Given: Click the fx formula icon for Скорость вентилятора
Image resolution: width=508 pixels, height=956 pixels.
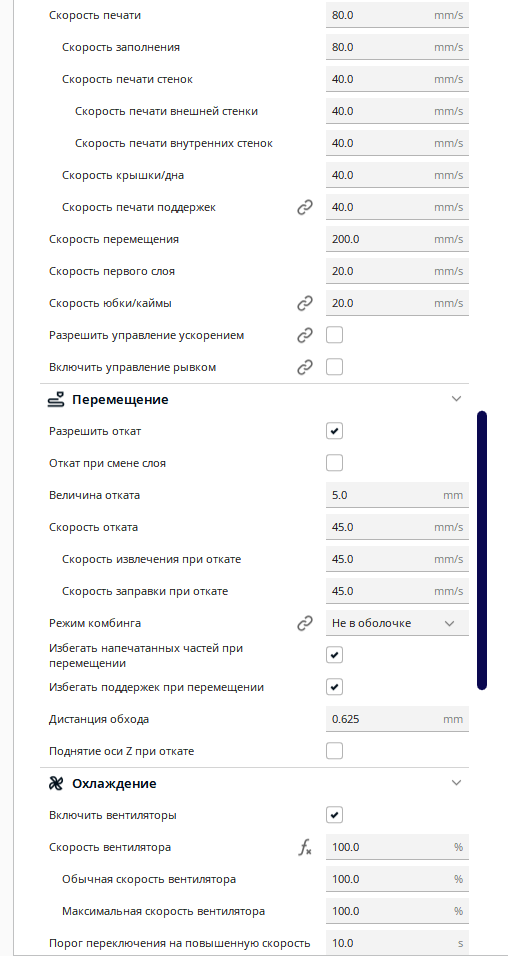Looking at the screenshot, I should 305,847.
